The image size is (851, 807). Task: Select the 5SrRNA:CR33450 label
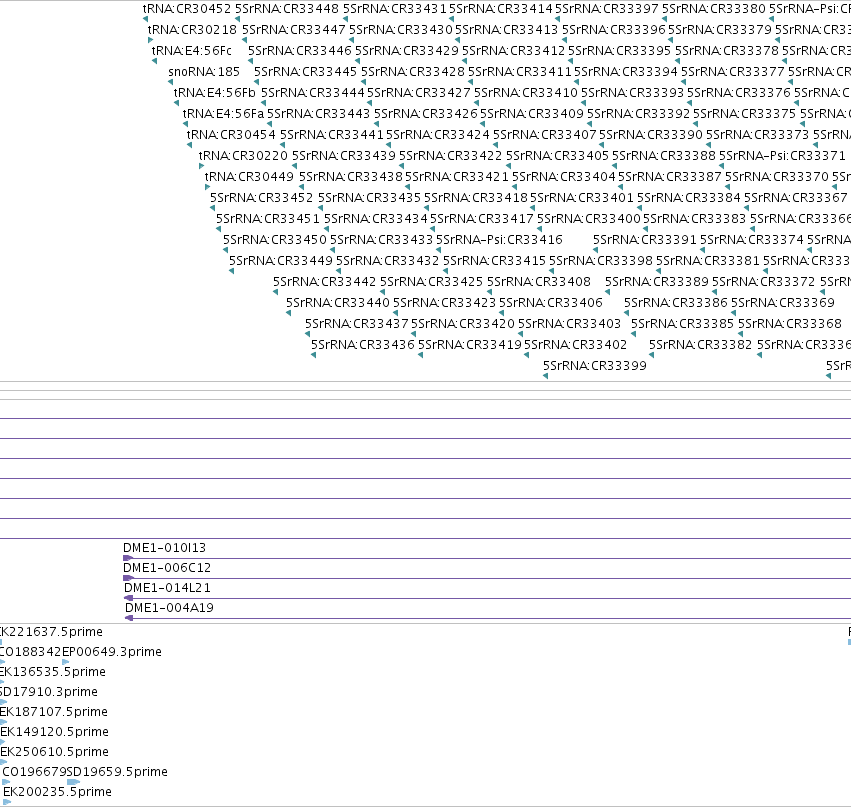pyautogui.click(x=275, y=240)
